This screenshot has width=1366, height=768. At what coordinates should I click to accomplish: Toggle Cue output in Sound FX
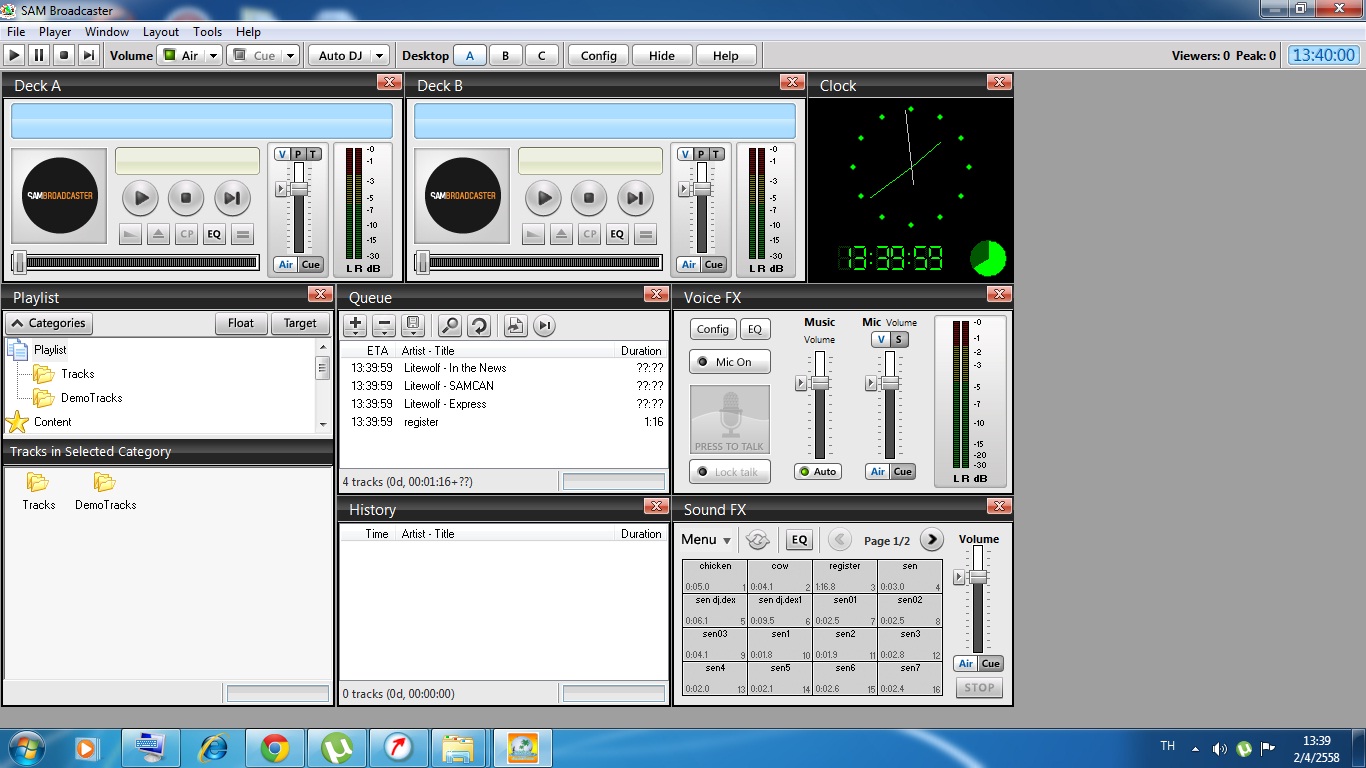tap(990, 664)
